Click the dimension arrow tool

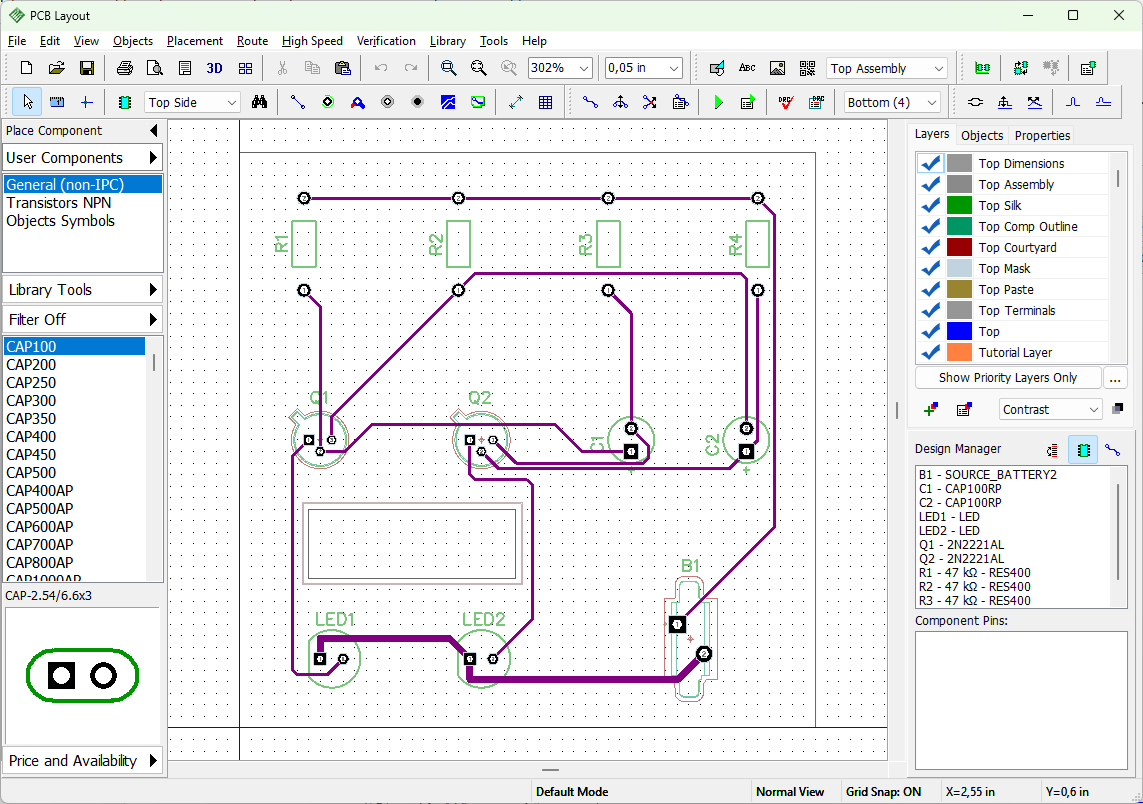coord(515,102)
